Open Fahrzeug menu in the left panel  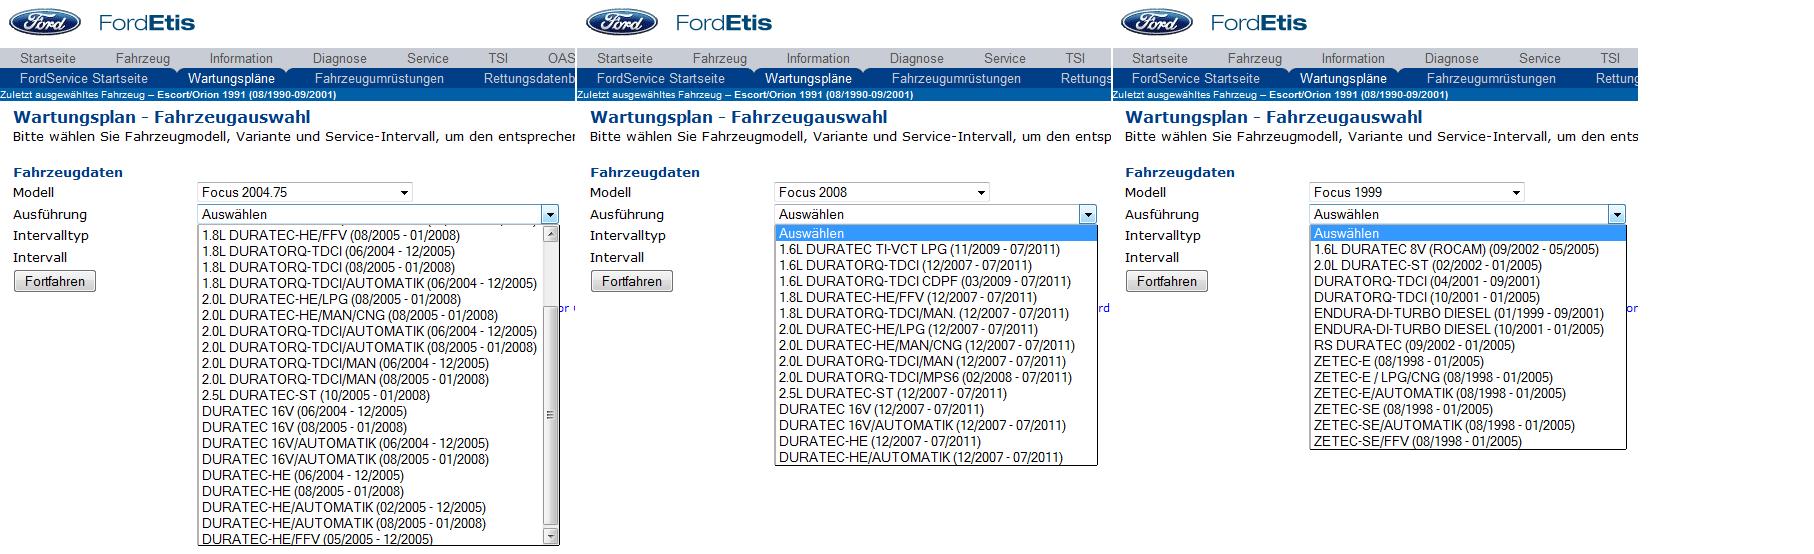coord(143,58)
